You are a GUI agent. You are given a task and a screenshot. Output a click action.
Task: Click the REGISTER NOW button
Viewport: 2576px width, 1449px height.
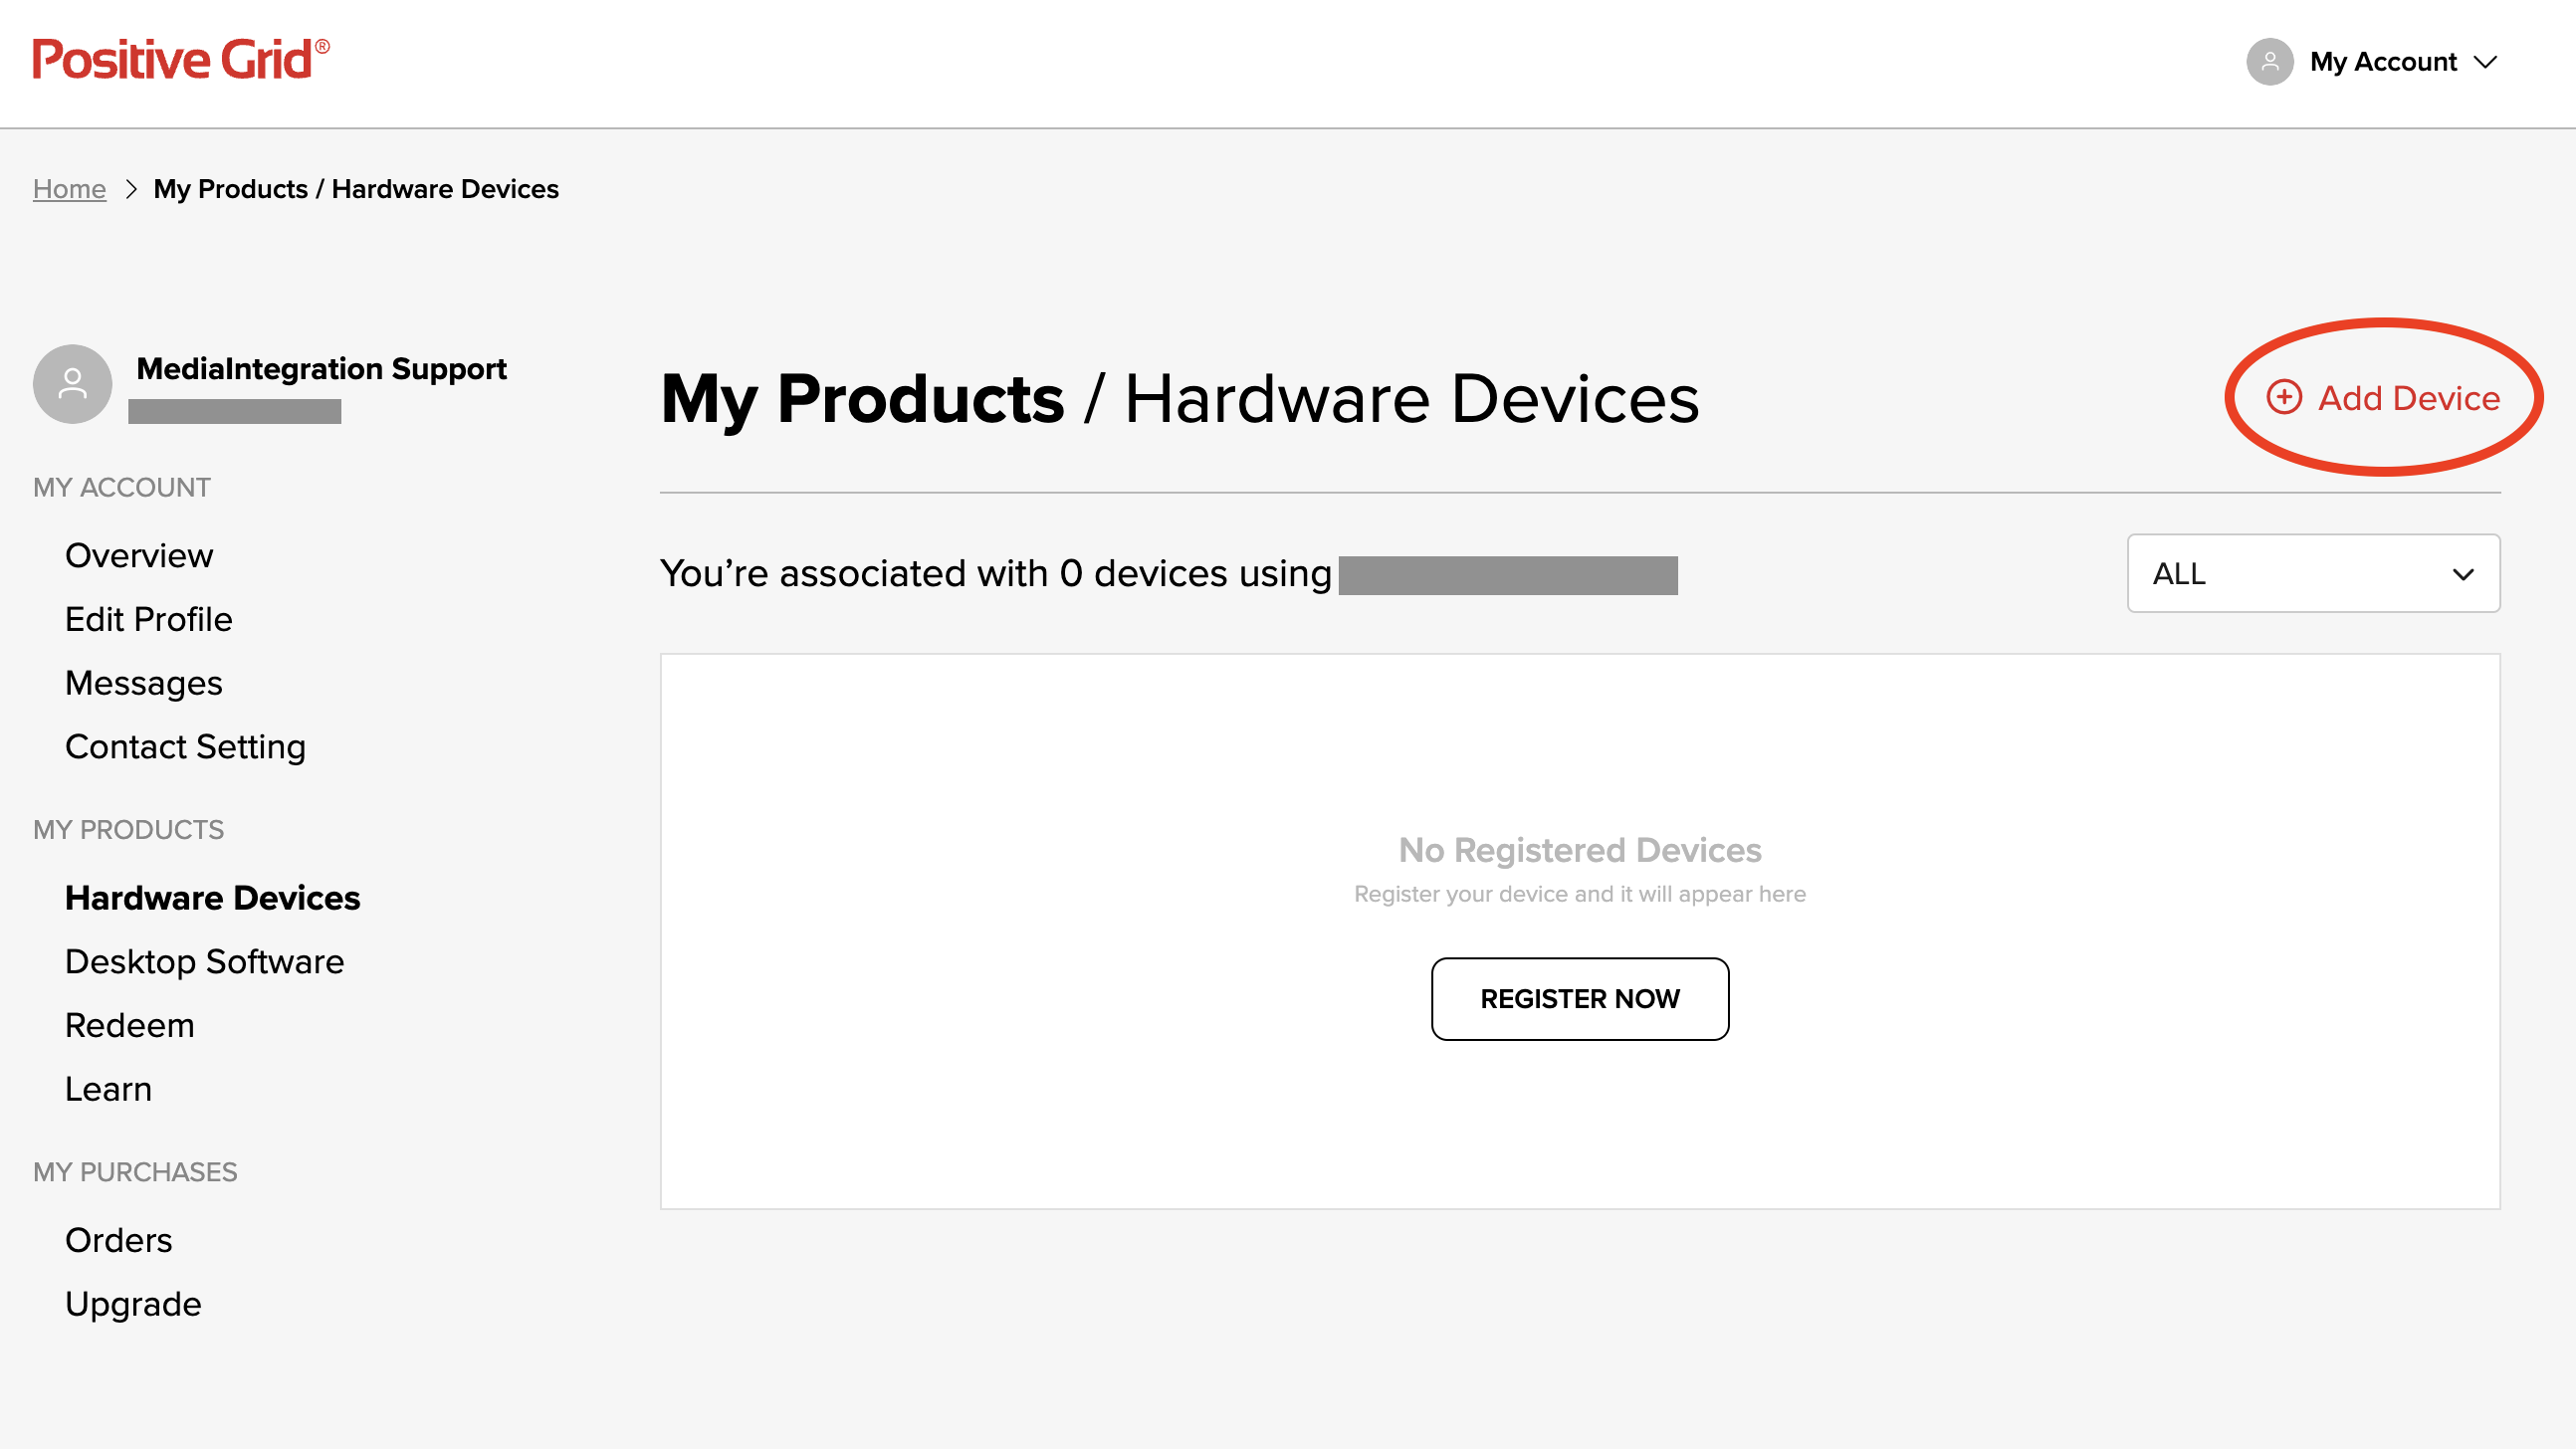point(1579,998)
